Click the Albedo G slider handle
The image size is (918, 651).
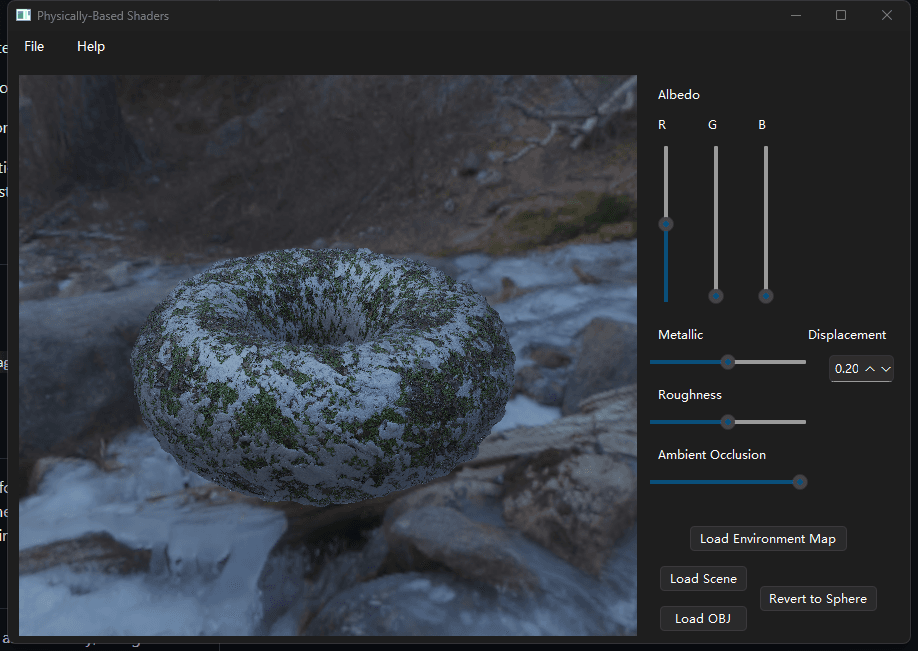click(715, 296)
